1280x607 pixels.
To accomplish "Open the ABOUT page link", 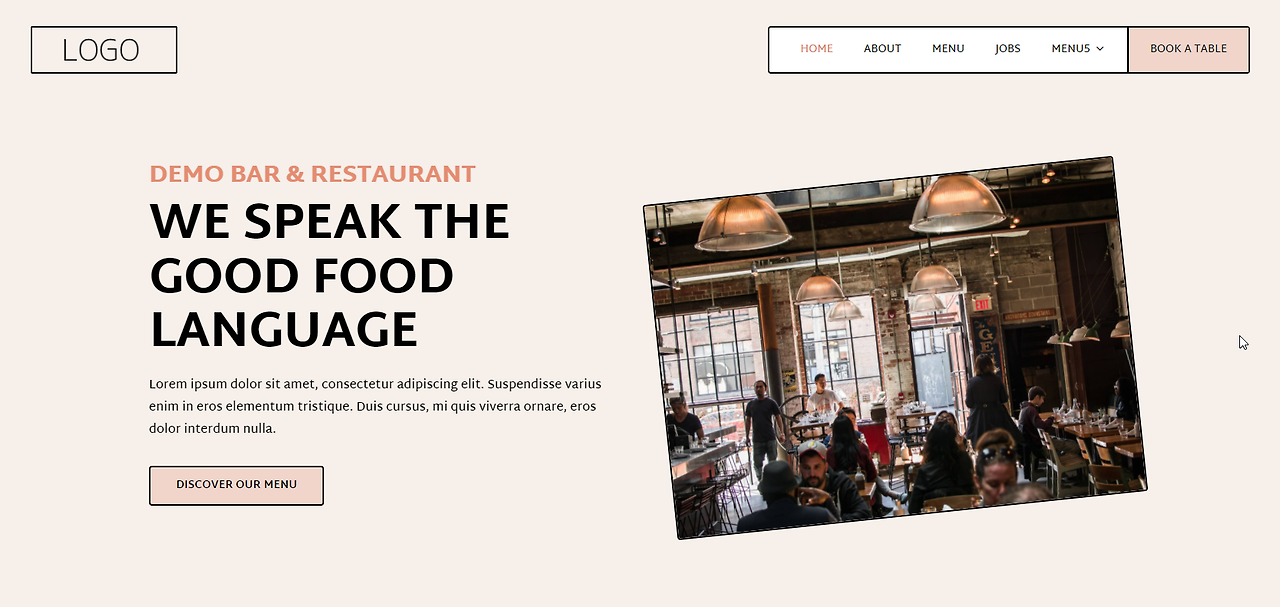I will tap(882, 49).
